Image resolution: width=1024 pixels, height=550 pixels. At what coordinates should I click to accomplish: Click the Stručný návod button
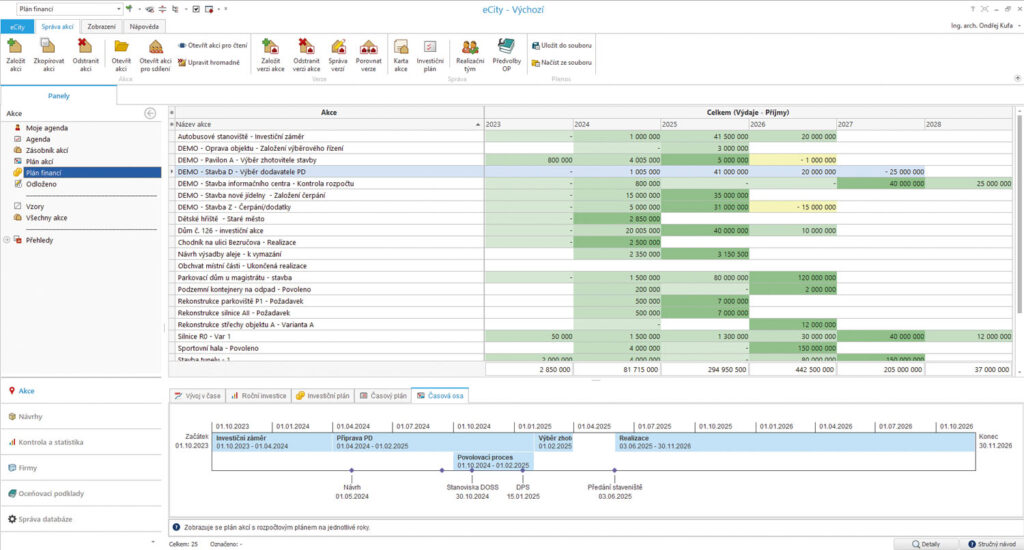[988, 543]
